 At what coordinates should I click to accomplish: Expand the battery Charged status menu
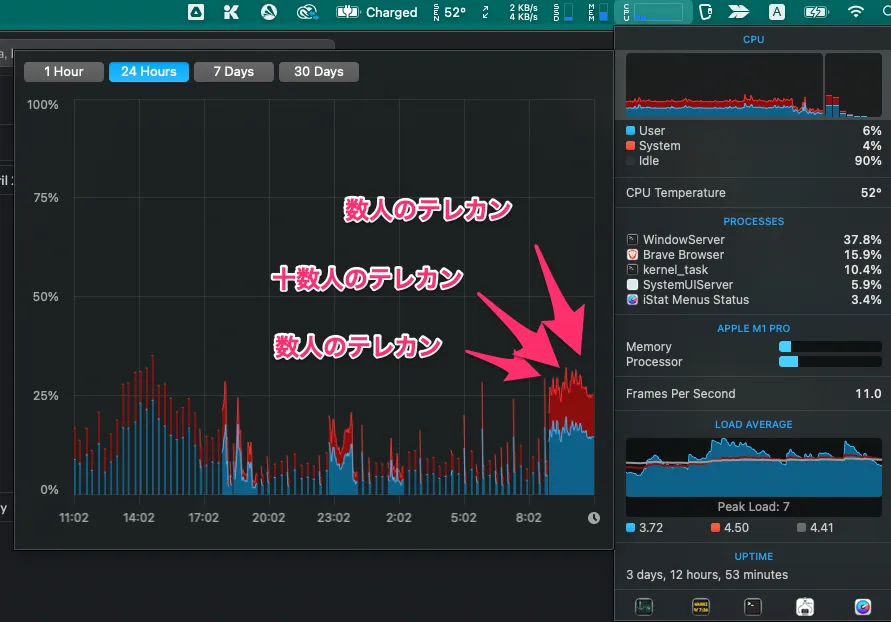point(378,12)
